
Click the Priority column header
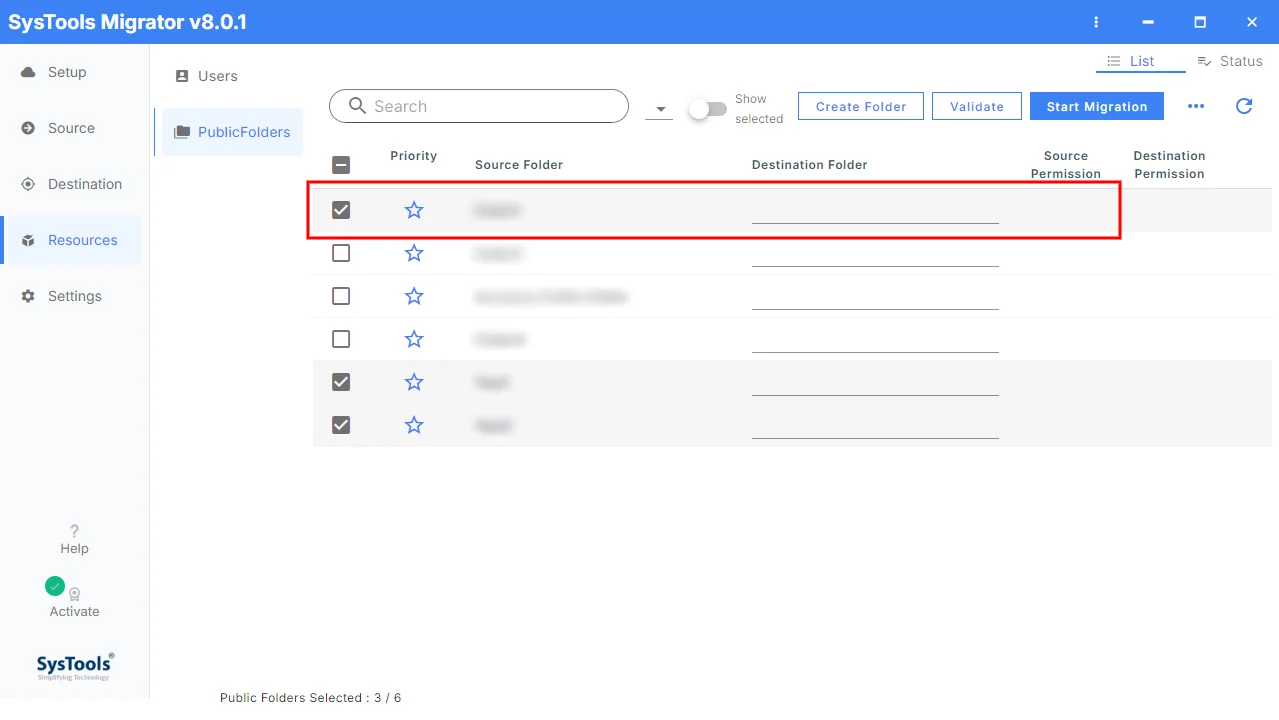414,156
